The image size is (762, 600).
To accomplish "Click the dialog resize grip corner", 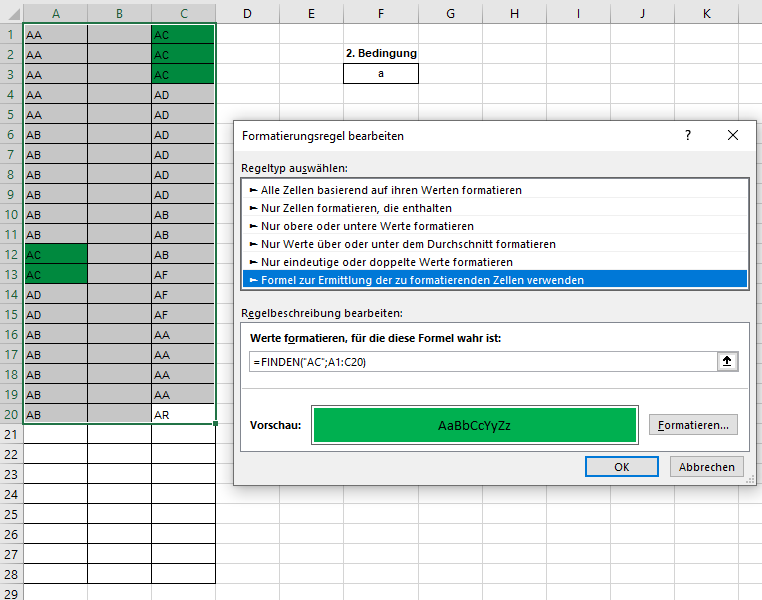I will [751, 480].
